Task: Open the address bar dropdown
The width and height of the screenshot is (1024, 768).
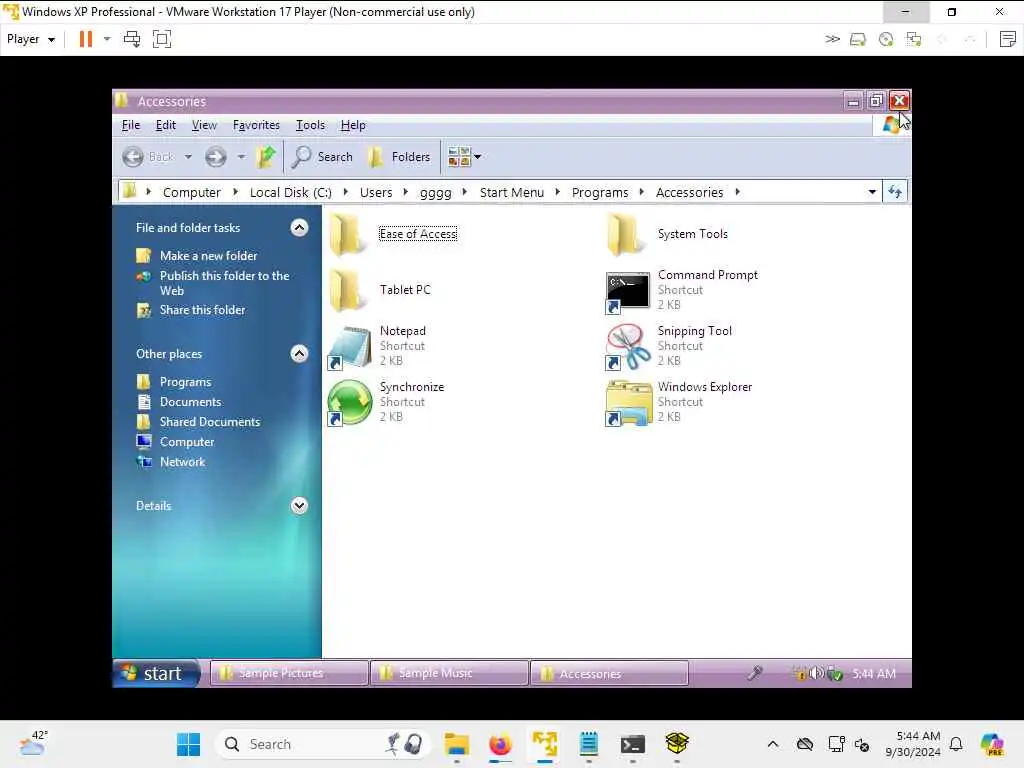Action: (x=872, y=192)
